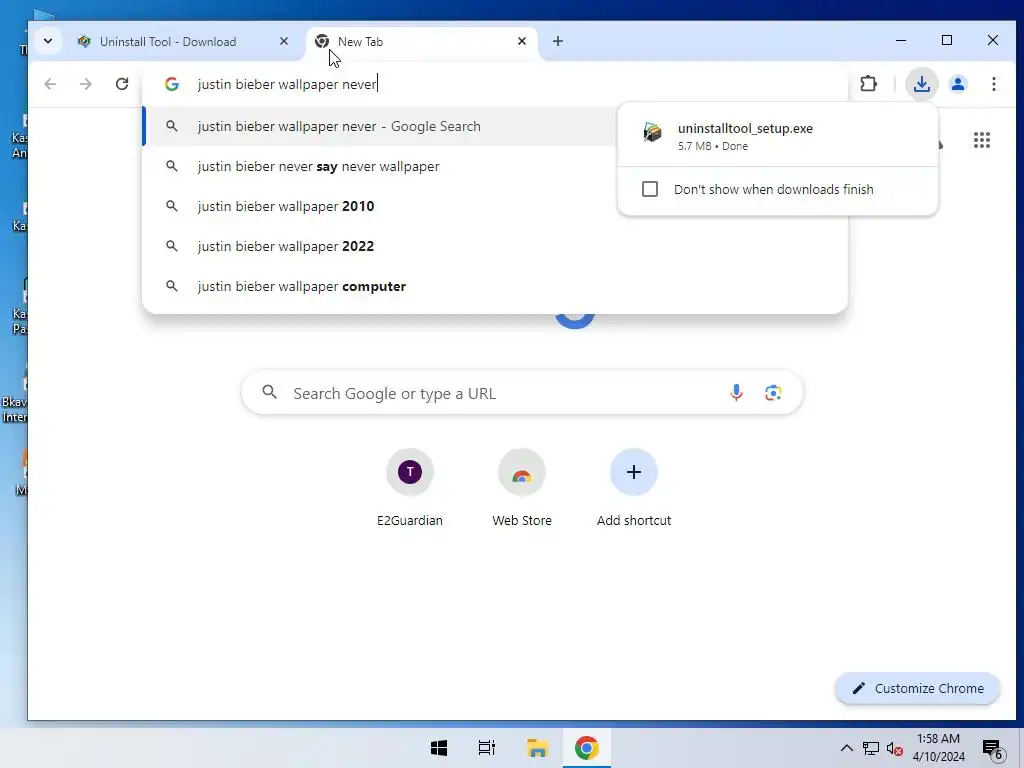Choose 'justin bieber wallpaper 2010' suggestion
Image resolution: width=1024 pixels, height=768 pixels.
494,206
